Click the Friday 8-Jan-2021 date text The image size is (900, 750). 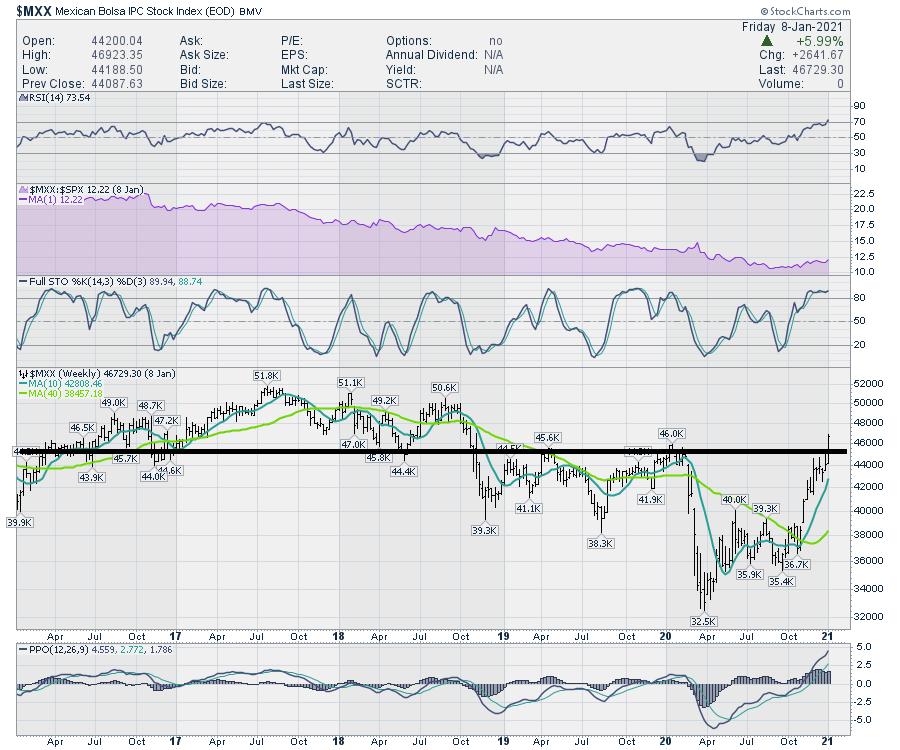tap(819, 26)
